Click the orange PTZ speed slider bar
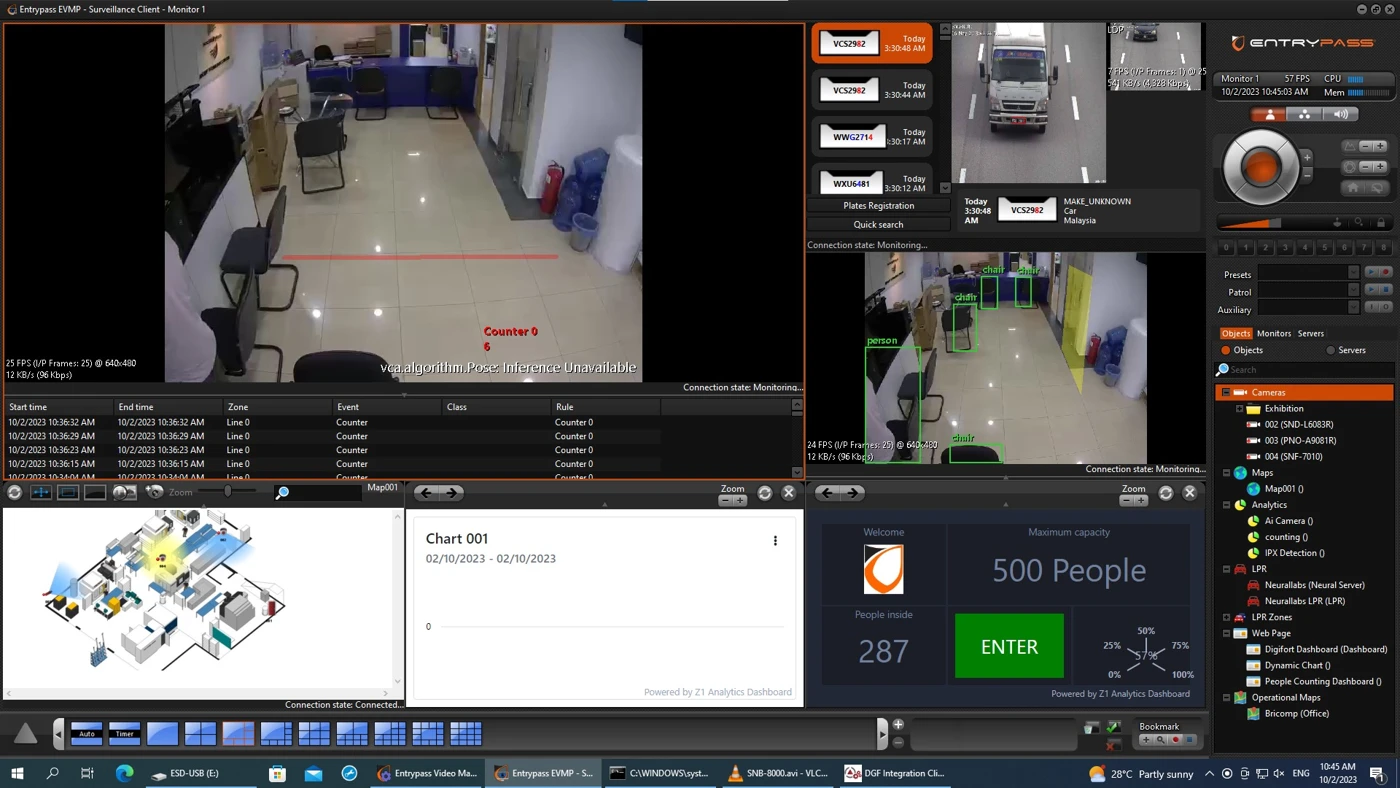This screenshot has height=788, width=1400. [1248, 223]
